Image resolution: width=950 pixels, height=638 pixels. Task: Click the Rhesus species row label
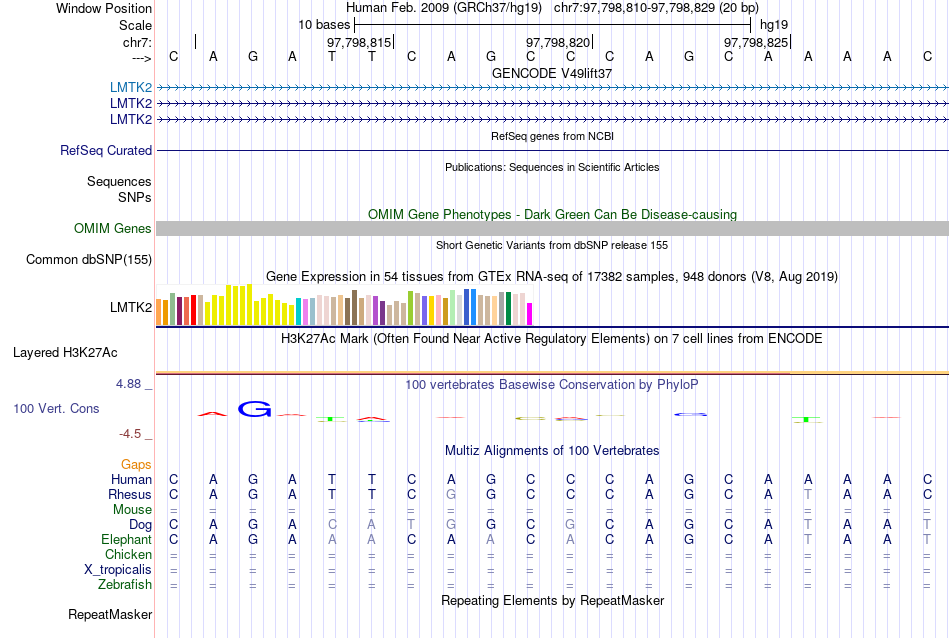point(130,494)
